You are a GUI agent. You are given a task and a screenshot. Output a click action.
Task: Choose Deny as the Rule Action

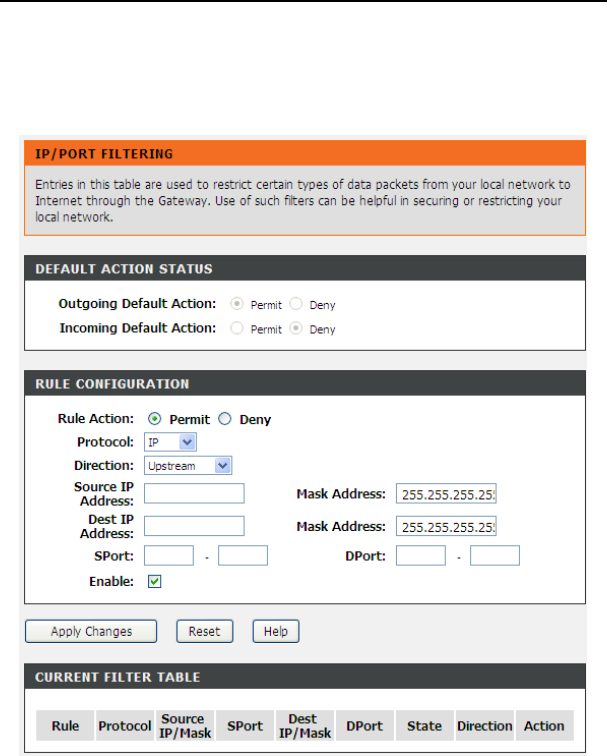[x=225, y=419]
